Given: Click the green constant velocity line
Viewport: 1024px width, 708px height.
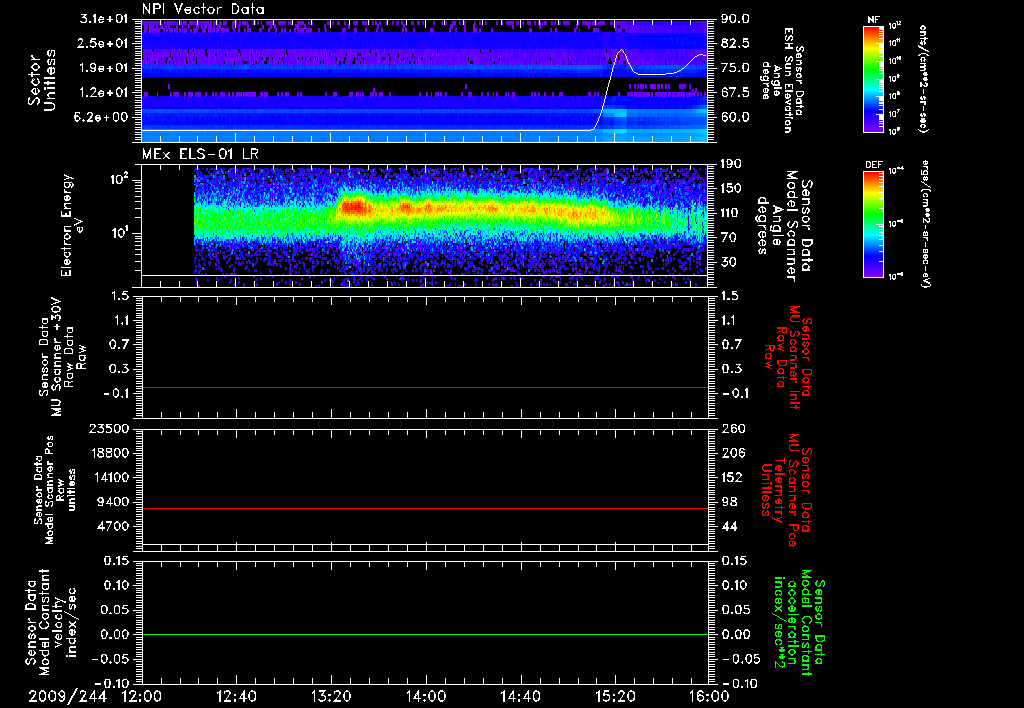Looking at the screenshot, I should point(425,635).
